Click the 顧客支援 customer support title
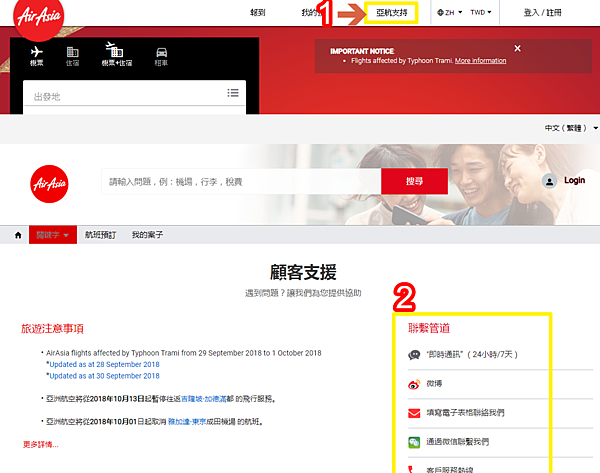Viewport: 600px width, 473px height. point(303,272)
